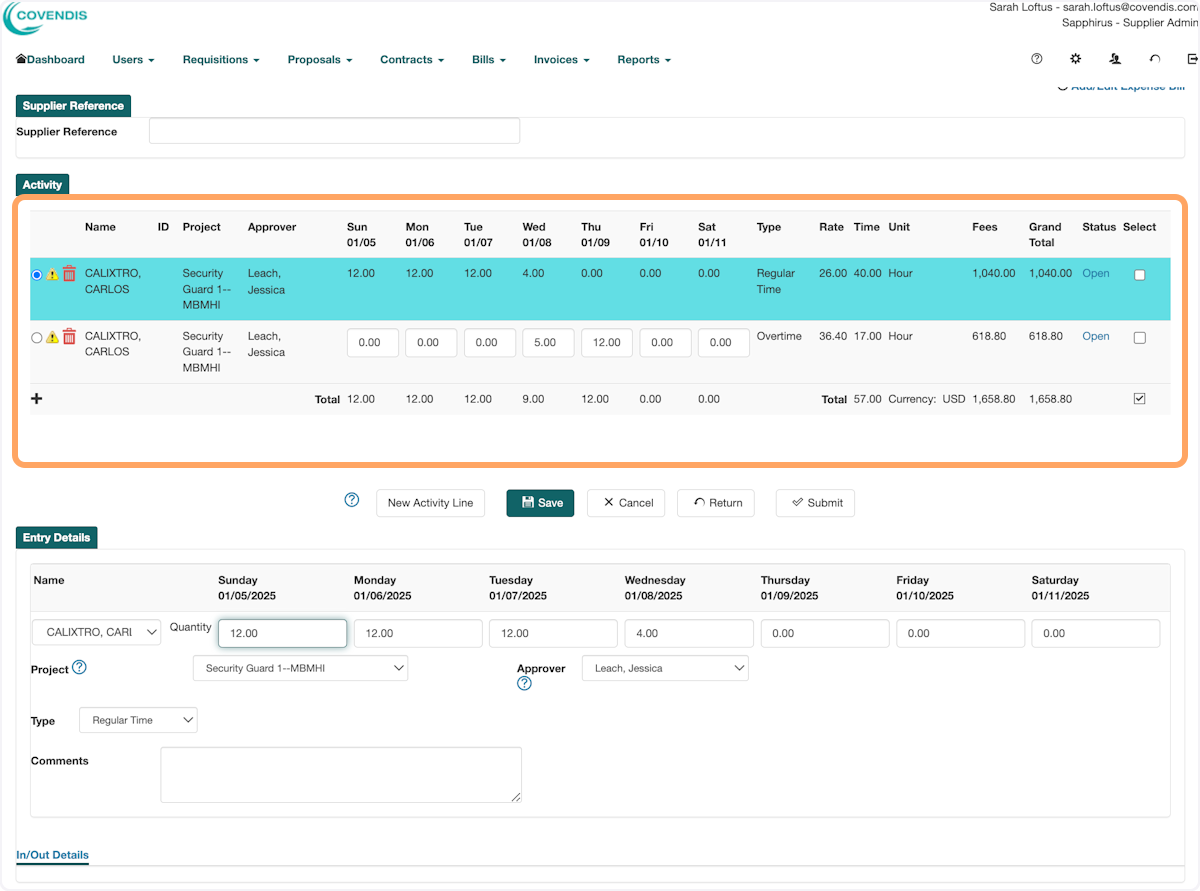Viewport: 1200px width, 891px height.
Task: Open the Type dropdown showing Regular Time
Action: tap(138, 719)
